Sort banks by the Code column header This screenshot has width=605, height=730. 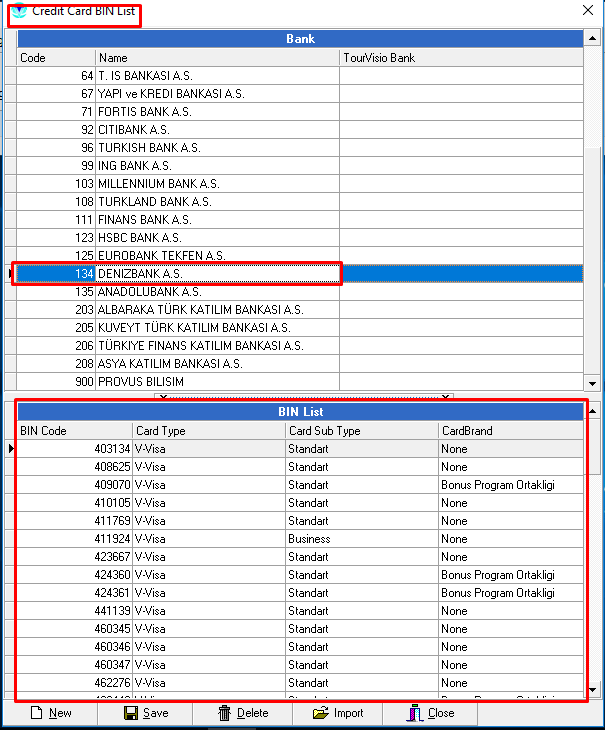tap(56, 58)
